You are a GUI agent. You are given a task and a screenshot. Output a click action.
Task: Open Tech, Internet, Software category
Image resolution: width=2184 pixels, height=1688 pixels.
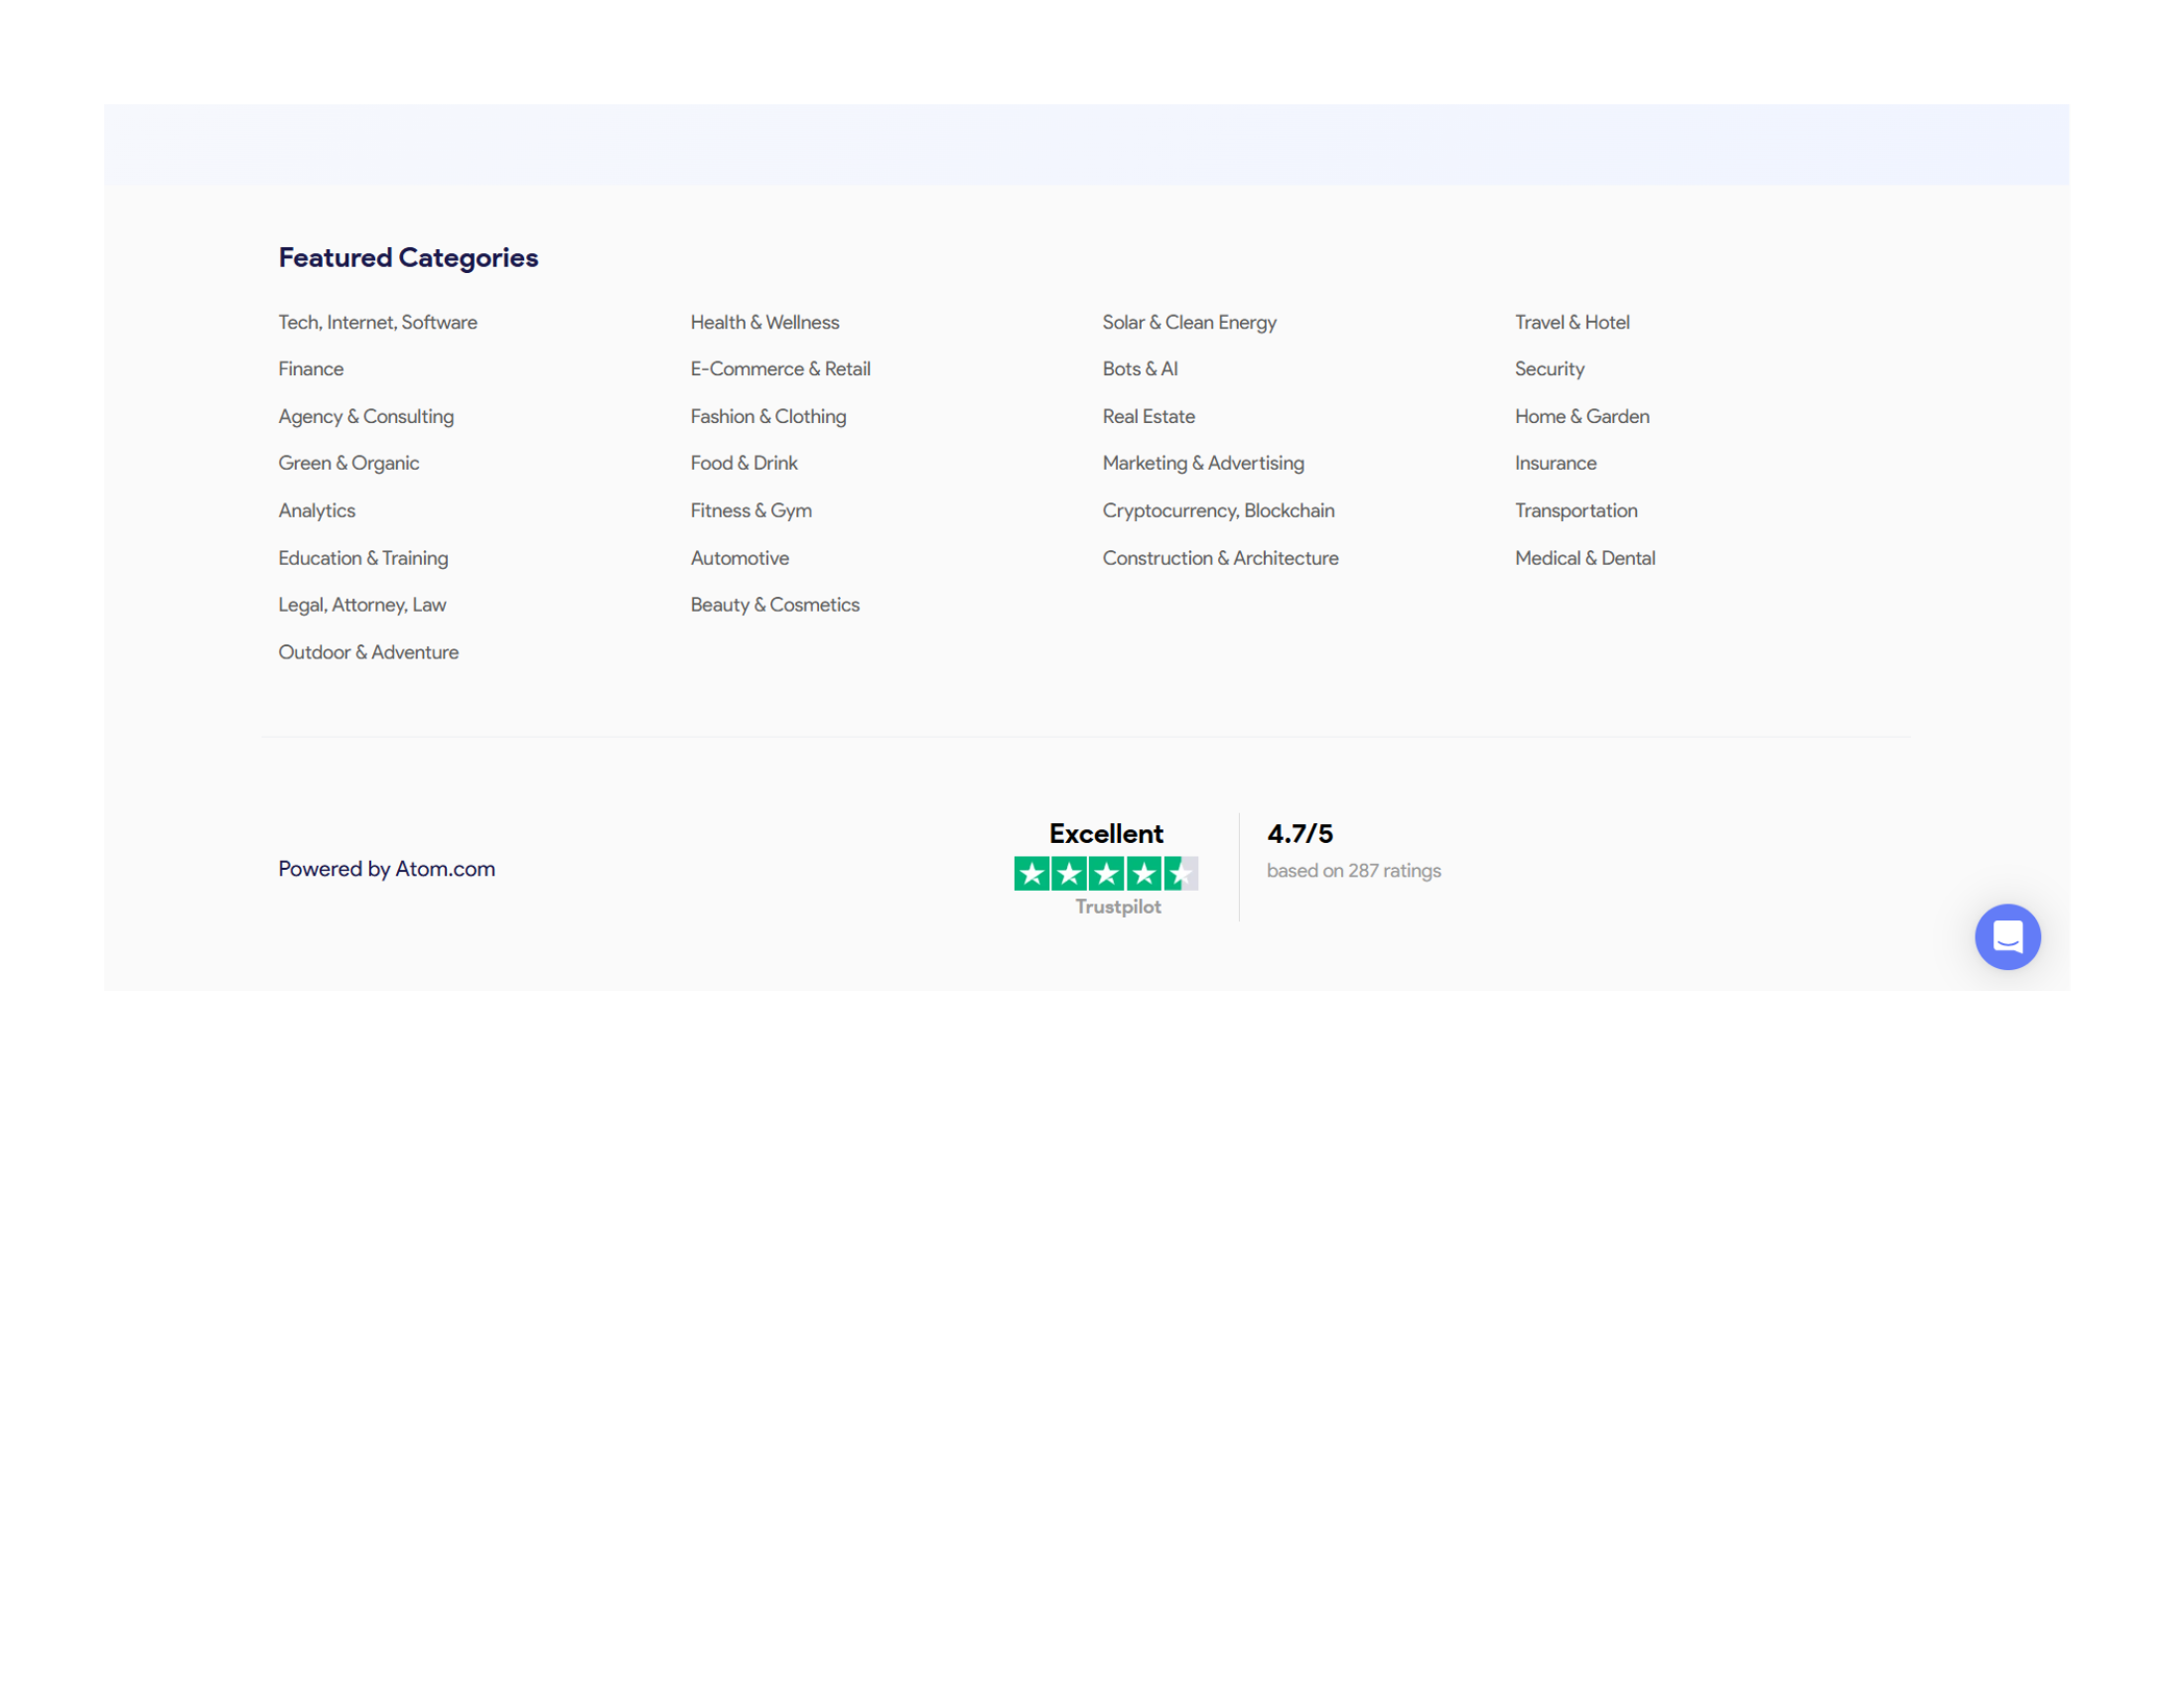tap(377, 322)
